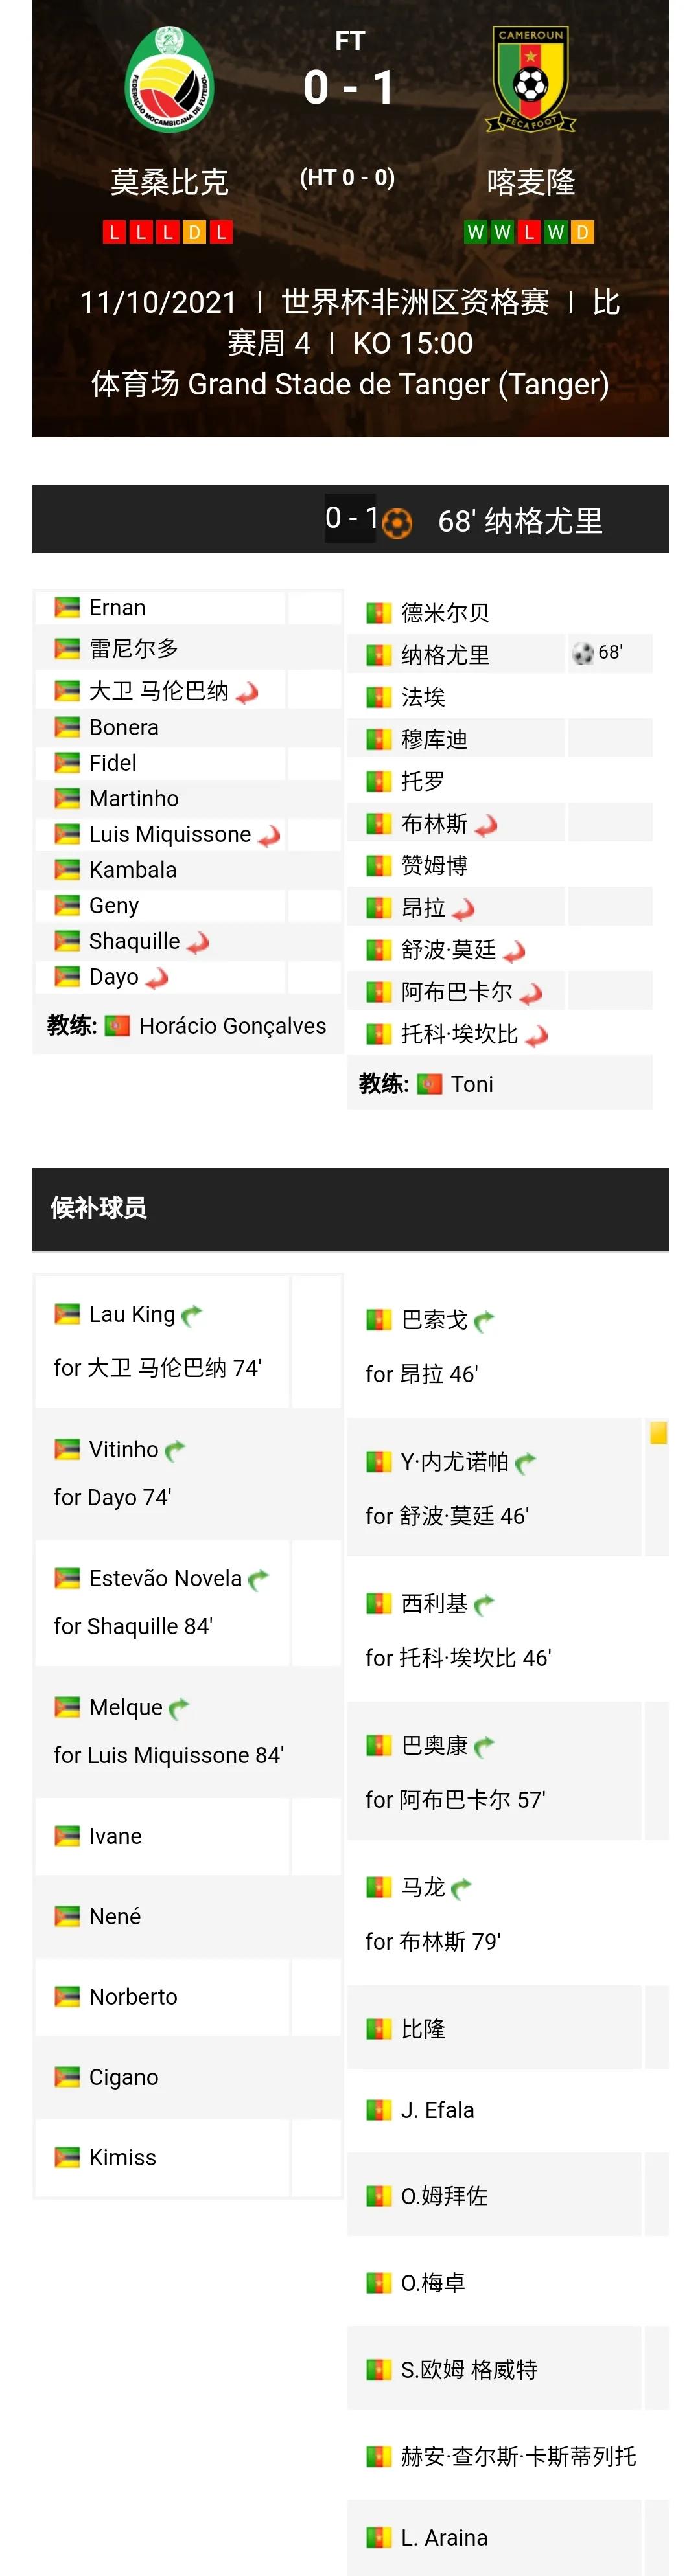Select substitute 赫安·查尔斯·卡斯蒂列托
700x2576 pixels.
coord(517,2455)
